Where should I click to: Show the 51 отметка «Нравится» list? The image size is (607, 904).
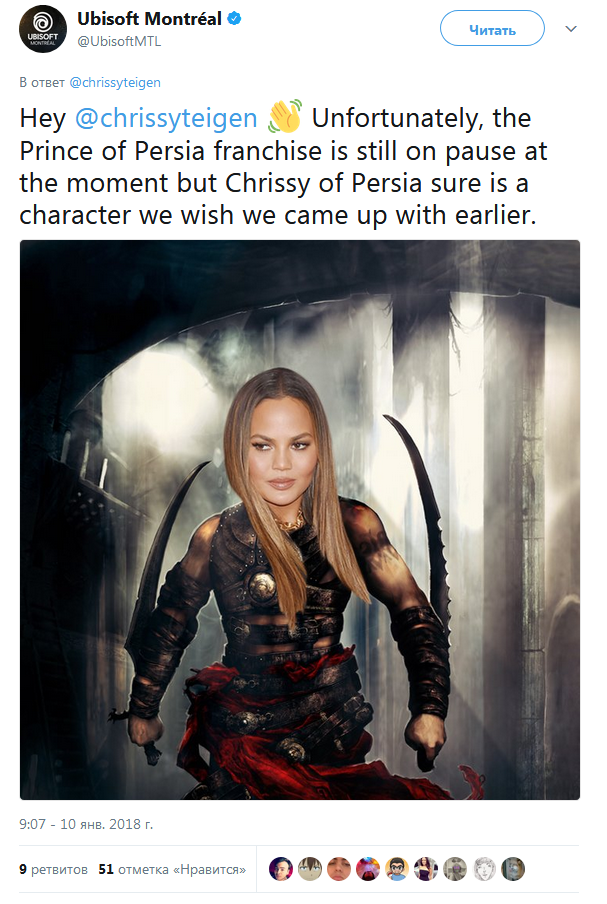(x=172, y=869)
